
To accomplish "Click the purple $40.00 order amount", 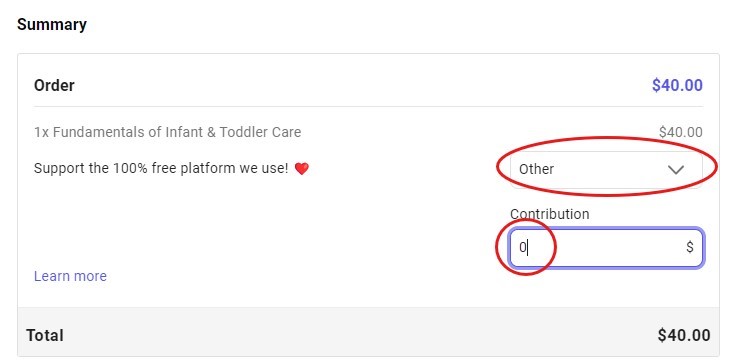I will 677,86.
